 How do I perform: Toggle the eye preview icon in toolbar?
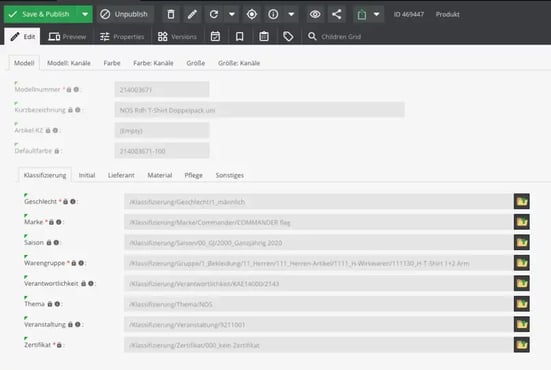(315, 14)
